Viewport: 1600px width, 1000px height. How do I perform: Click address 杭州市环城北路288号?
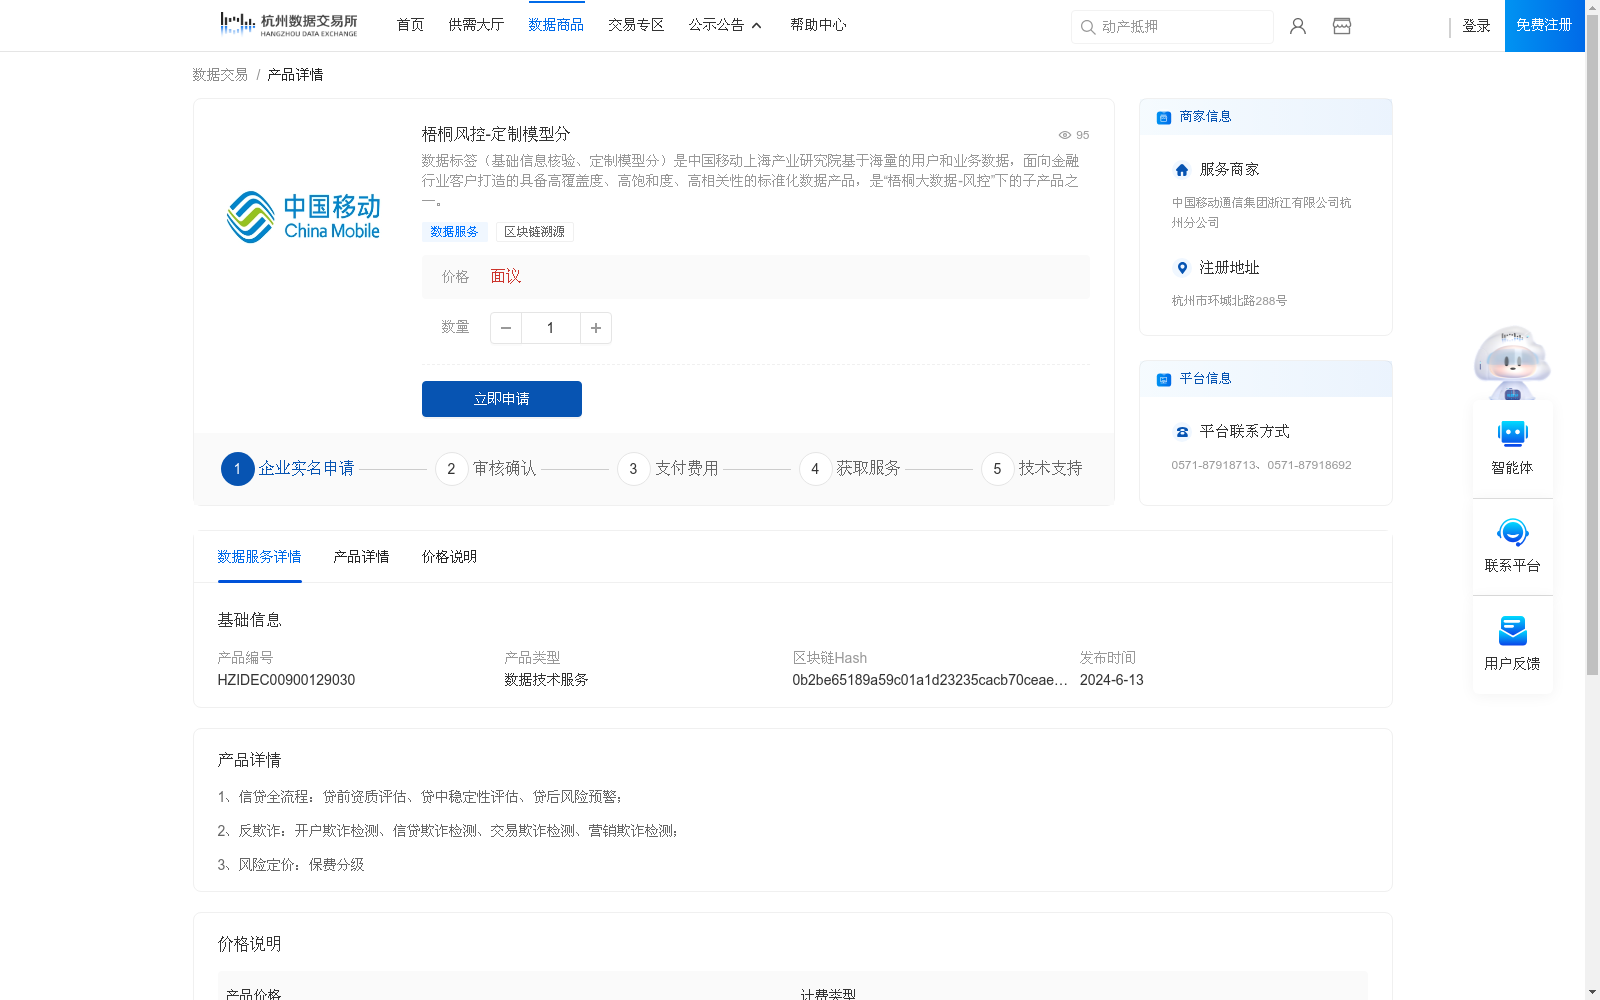pyautogui.click(x=1229, y=301)
